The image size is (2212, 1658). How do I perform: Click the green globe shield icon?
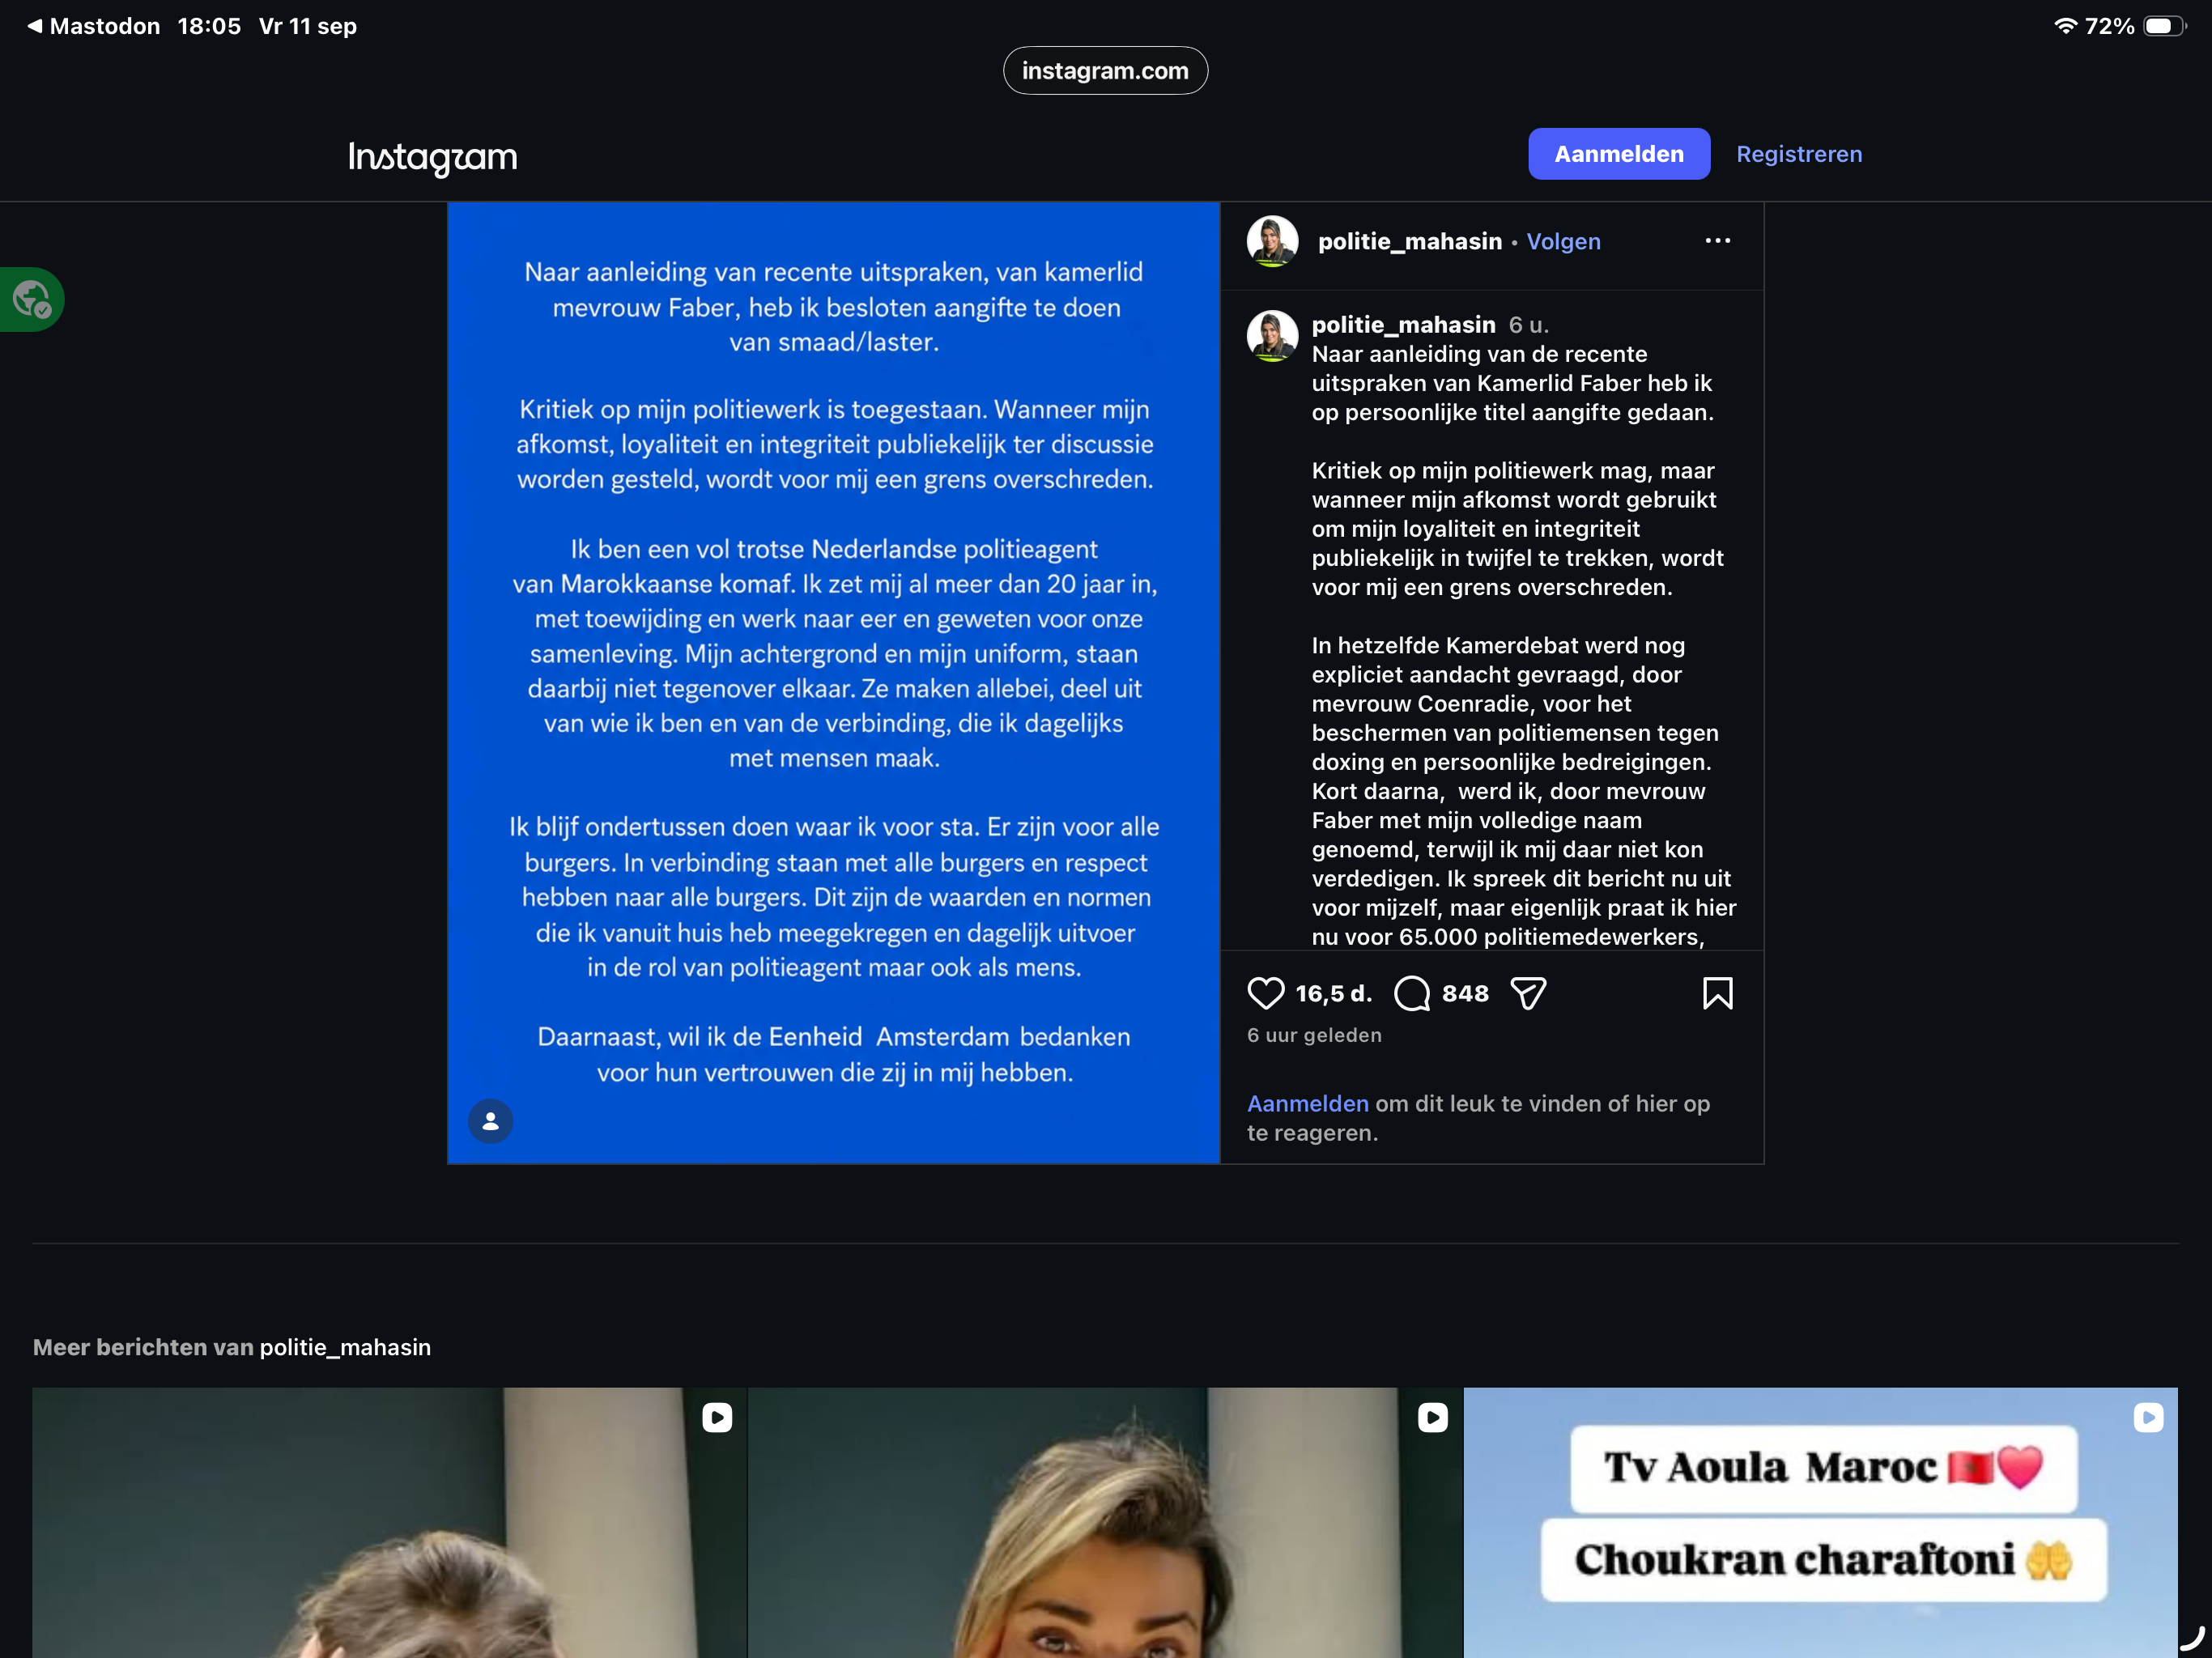pos(32,299)
